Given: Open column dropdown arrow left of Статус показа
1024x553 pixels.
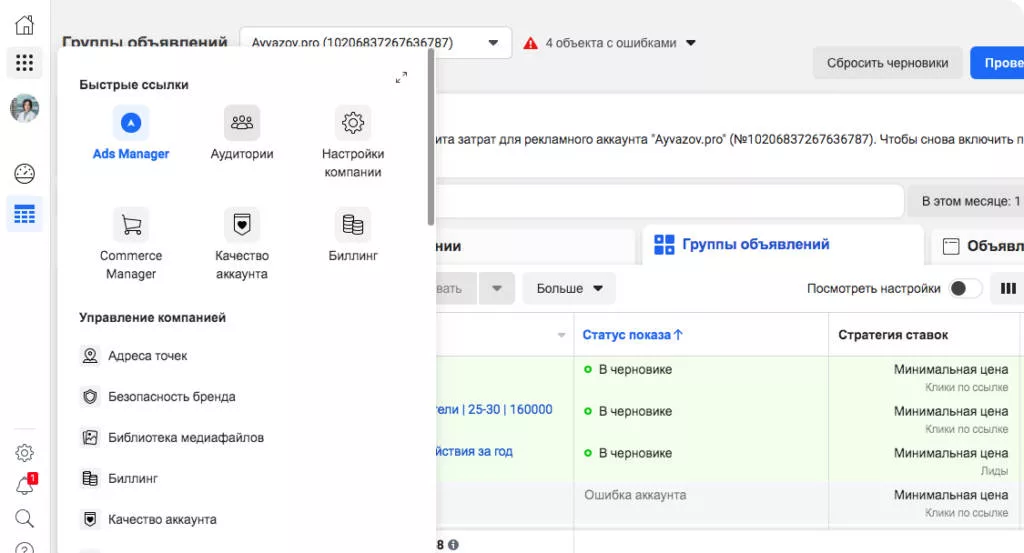Looking at the screenshot, I should pos(561,335).
